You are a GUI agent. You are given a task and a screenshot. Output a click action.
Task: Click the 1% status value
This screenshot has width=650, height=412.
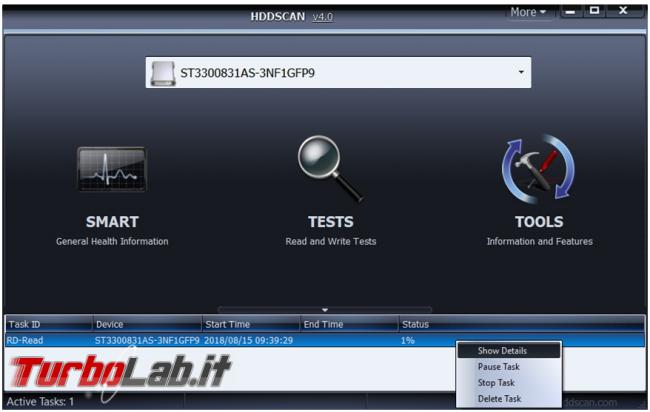click(407, 340)
